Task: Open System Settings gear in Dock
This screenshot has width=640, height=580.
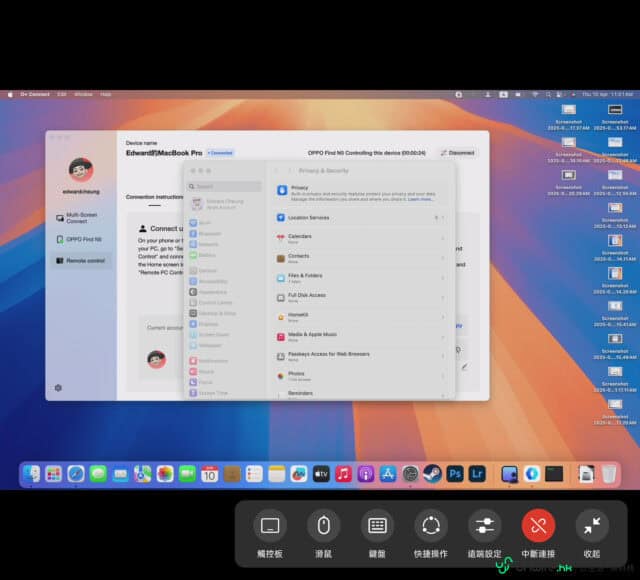Action: coord(410,474)
